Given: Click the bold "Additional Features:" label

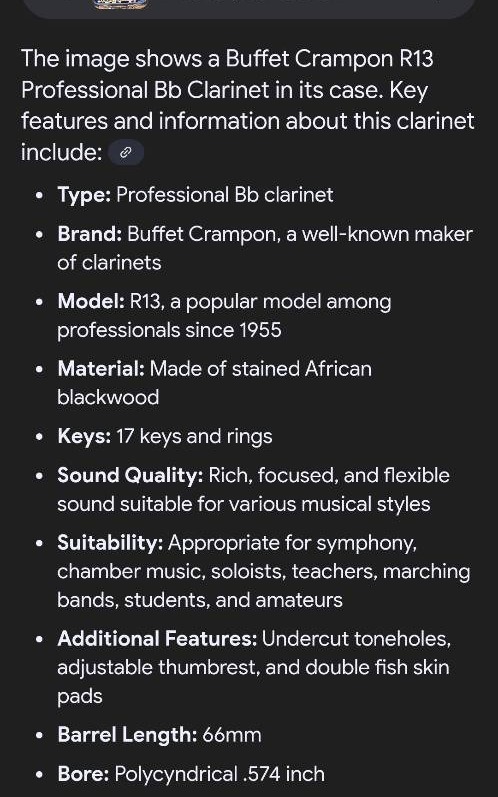Looking at the screenshot, I should (157, 639).
